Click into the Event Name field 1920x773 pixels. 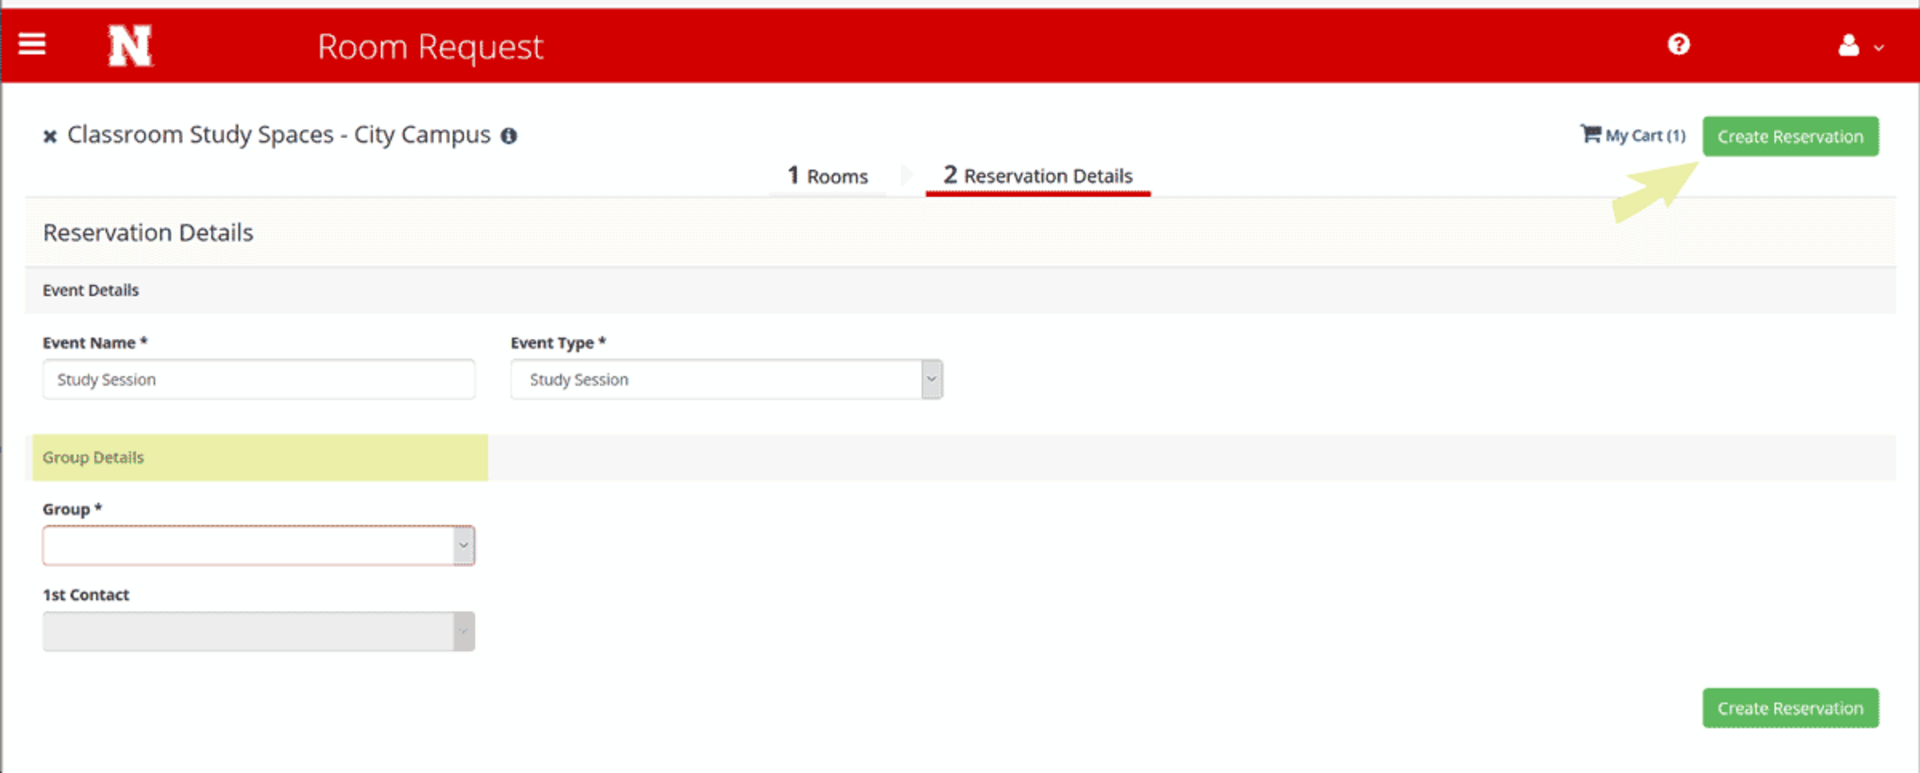(258, 380)
